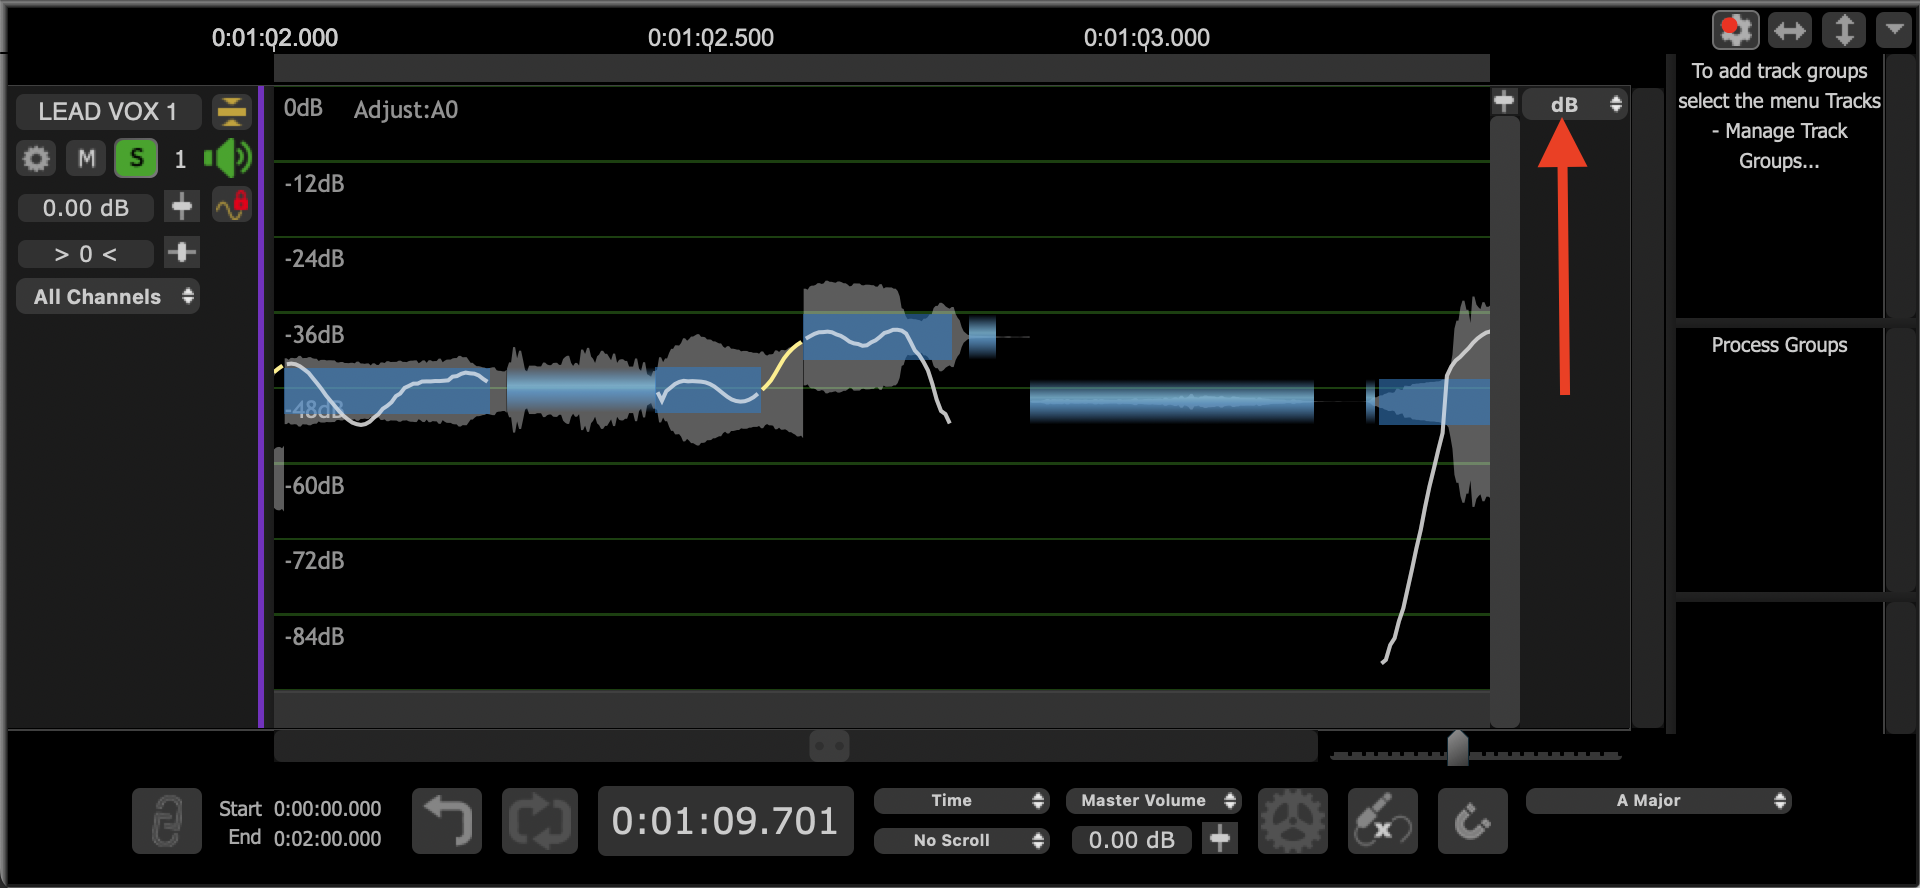The width and height of the screenshot is (1920, 888).
Task: Open the A Major key dropdown
Action: tap(1658, 801)
